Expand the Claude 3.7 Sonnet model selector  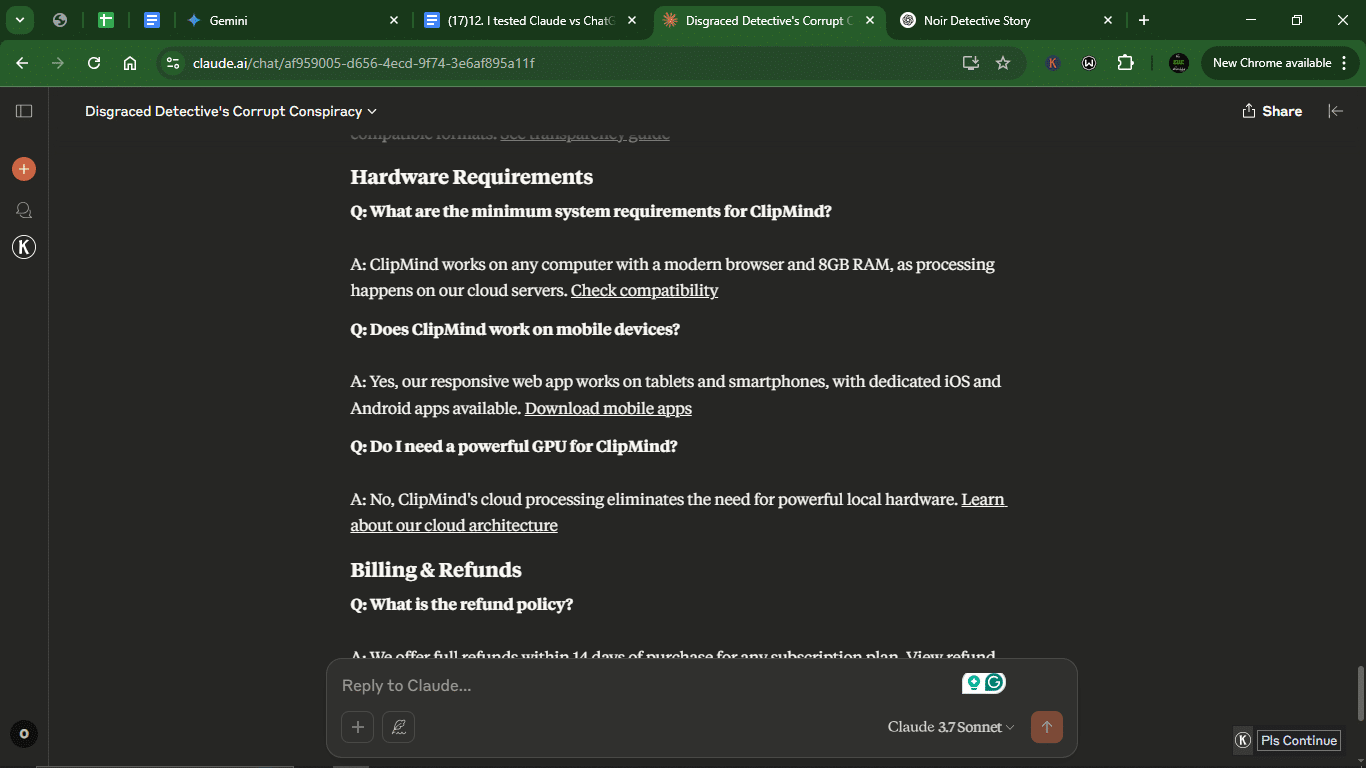951,727
